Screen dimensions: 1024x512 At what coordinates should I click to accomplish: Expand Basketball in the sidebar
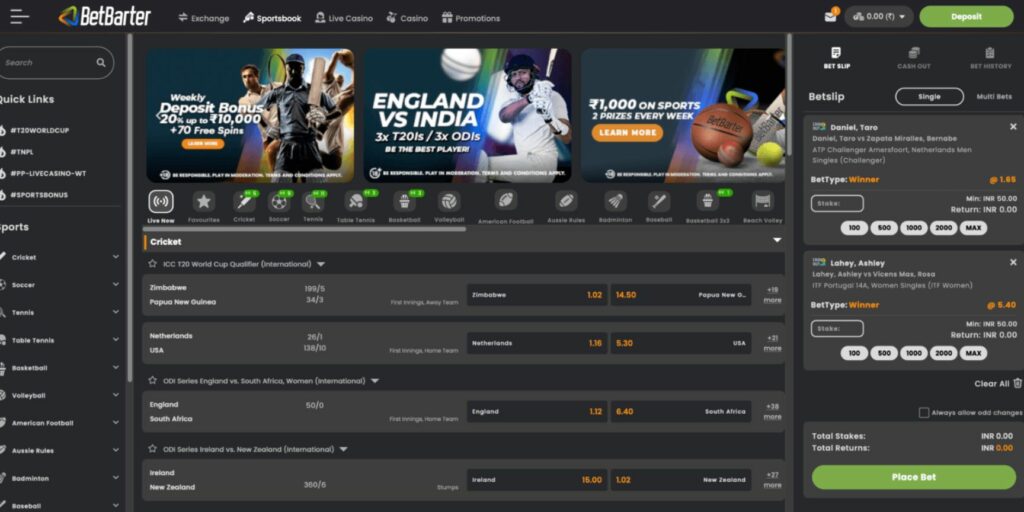(116, 368)
